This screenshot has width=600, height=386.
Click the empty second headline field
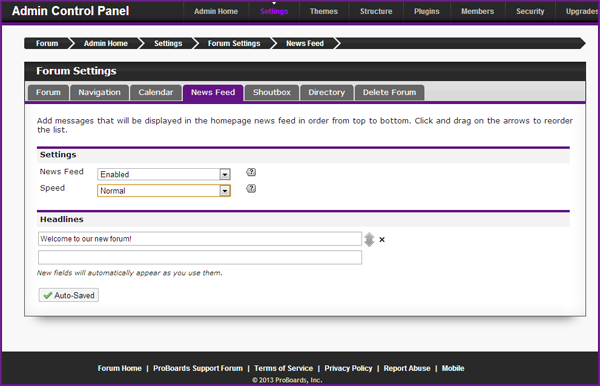pyautogui.click(x=200, y=257)
